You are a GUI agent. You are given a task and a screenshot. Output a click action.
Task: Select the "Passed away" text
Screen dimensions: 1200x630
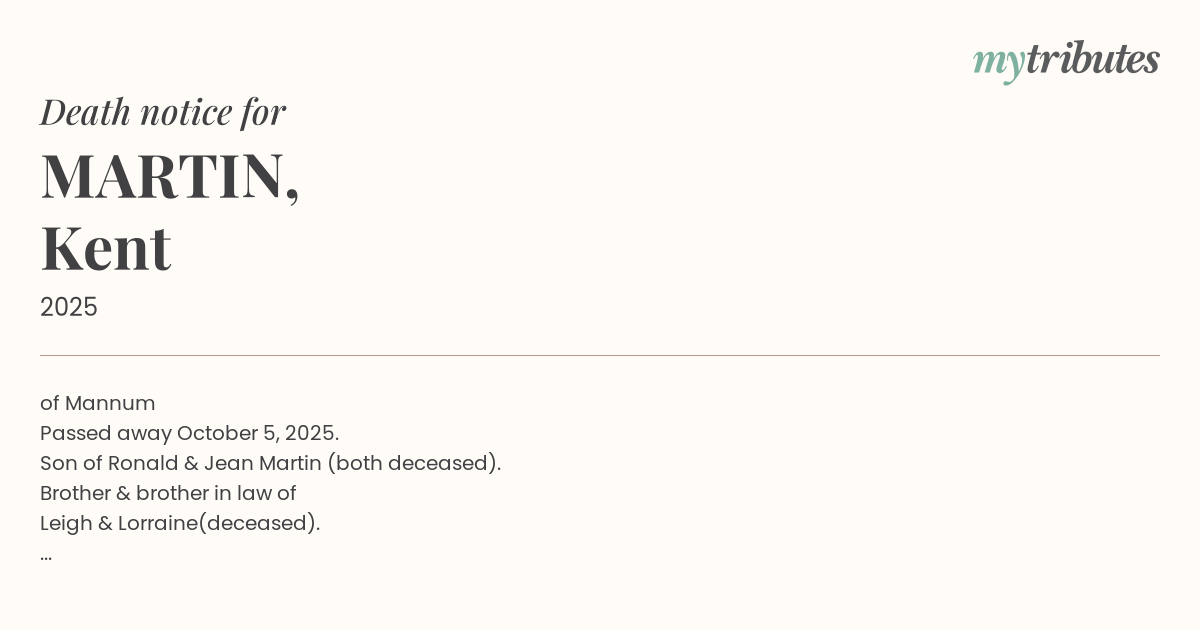[x=105, y=433]
